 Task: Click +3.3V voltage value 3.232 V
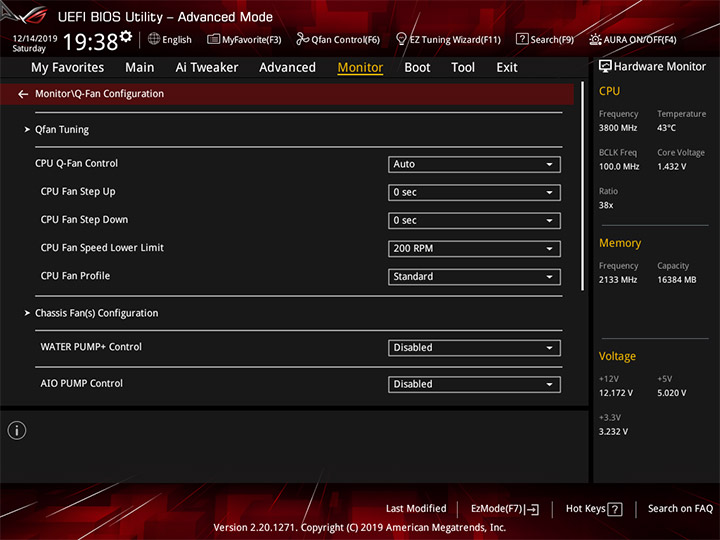[x=613, y=432]
